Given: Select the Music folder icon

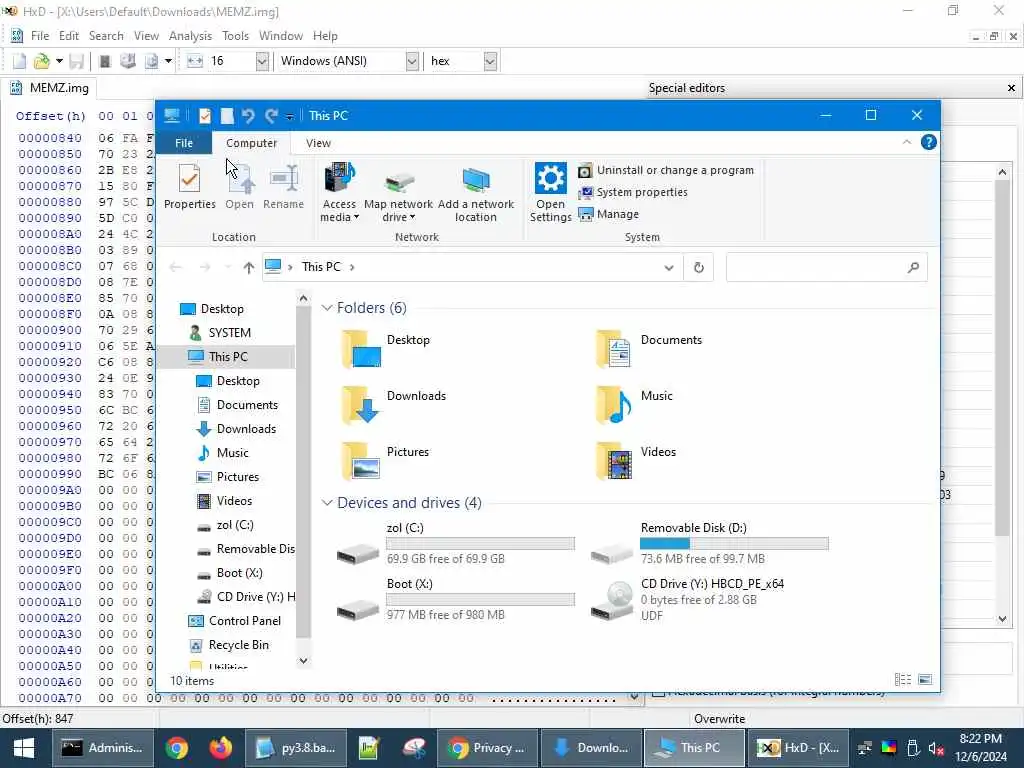Looking at the screenshot, I should point(614,404).
